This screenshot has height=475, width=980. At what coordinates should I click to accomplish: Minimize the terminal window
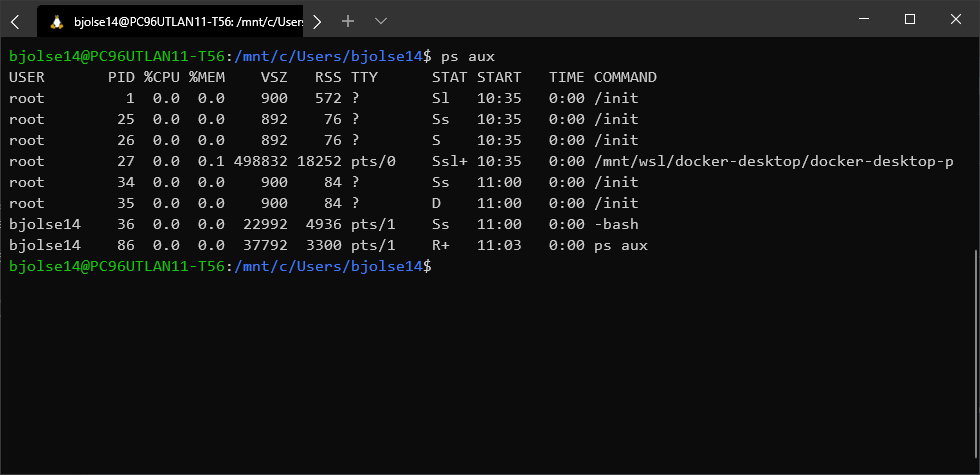pyautogui.click(x=864, y=19)
